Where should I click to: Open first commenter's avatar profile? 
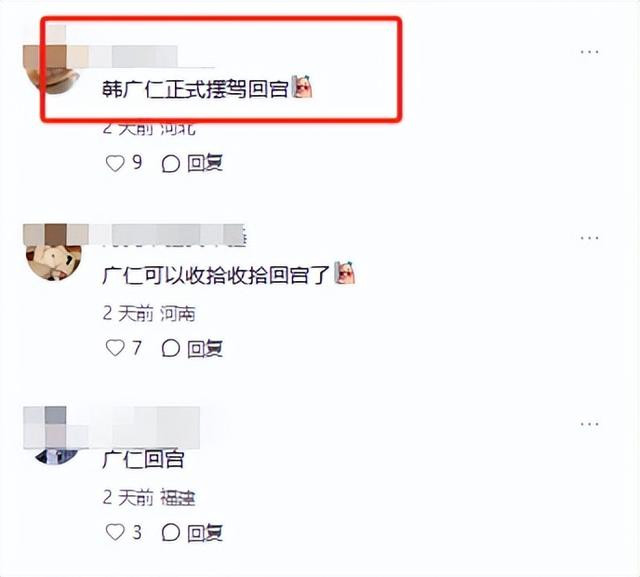(x=53, y=69)
